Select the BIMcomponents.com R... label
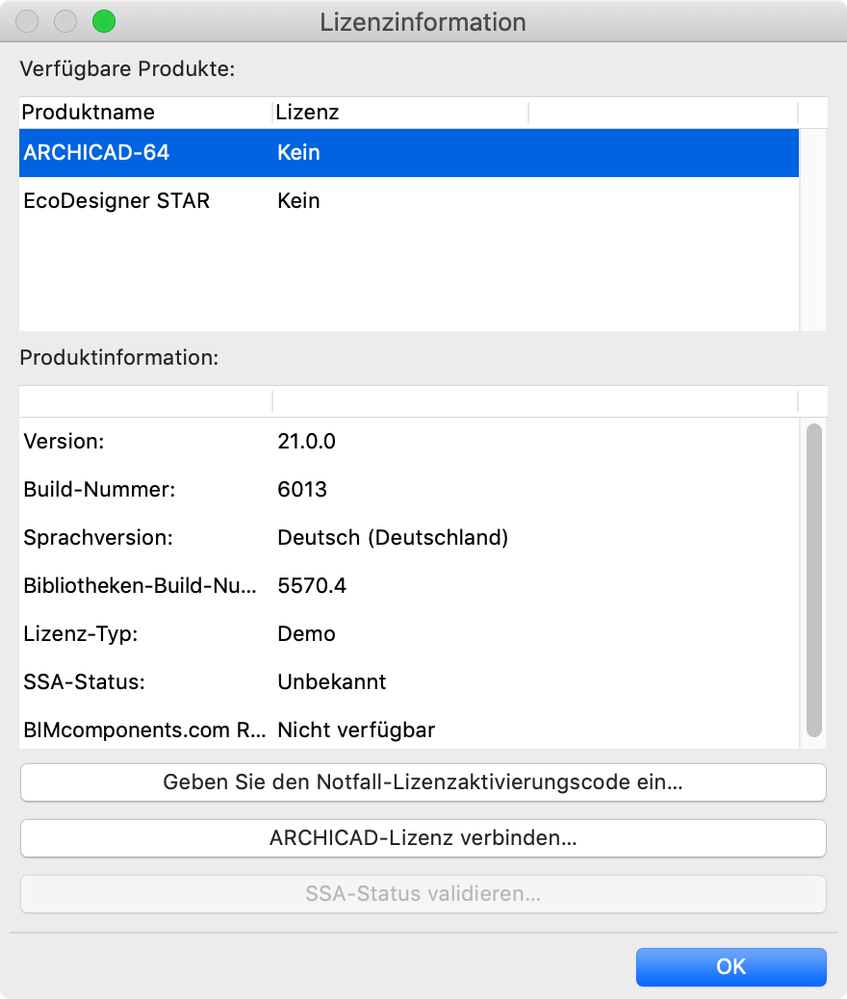 tap(145, 730)
